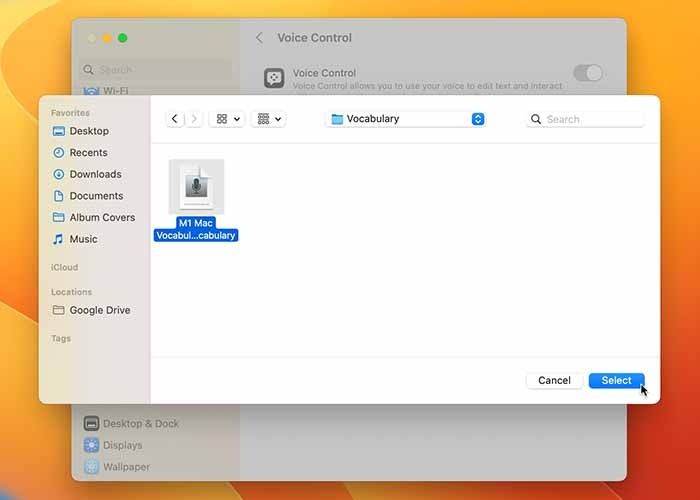Click the Recents clock icon
The height and width of the screenshot is (500, 700).
tap(58, 153)
